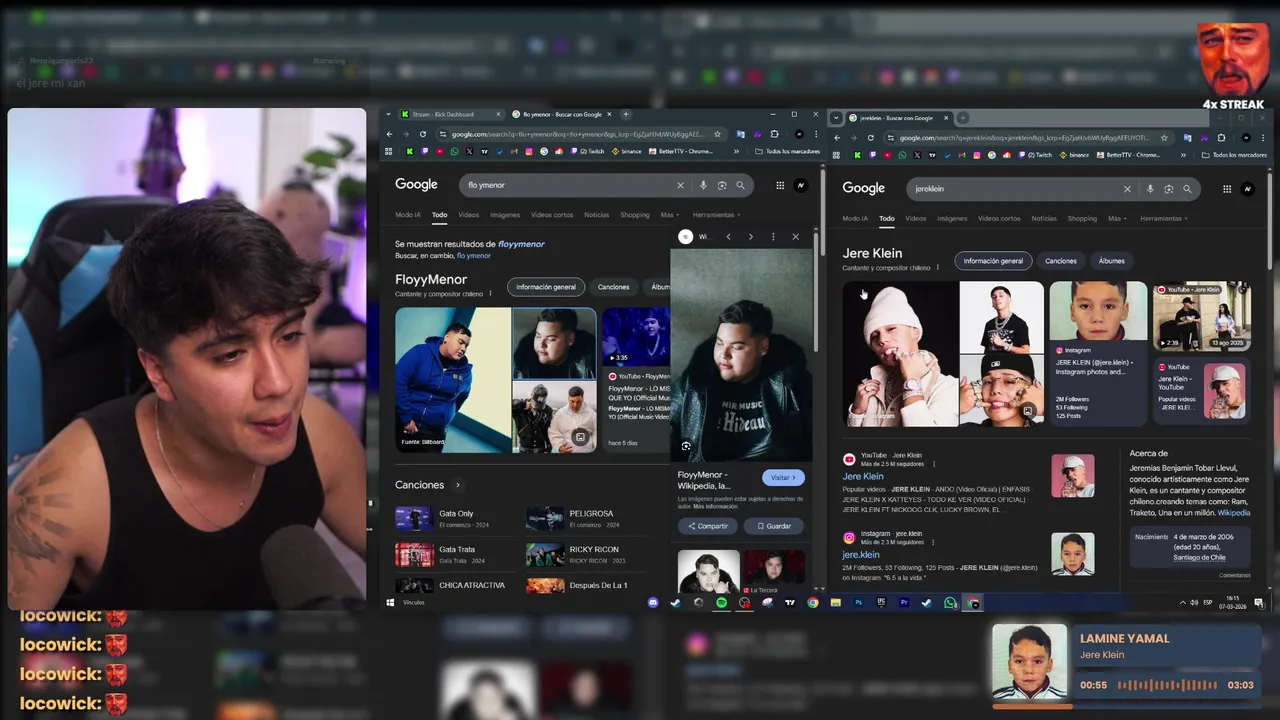Screen dimensions: 1280x720
Task: Click Canciones chip under FloyyMenor
Action: click(x=614, y=287)
